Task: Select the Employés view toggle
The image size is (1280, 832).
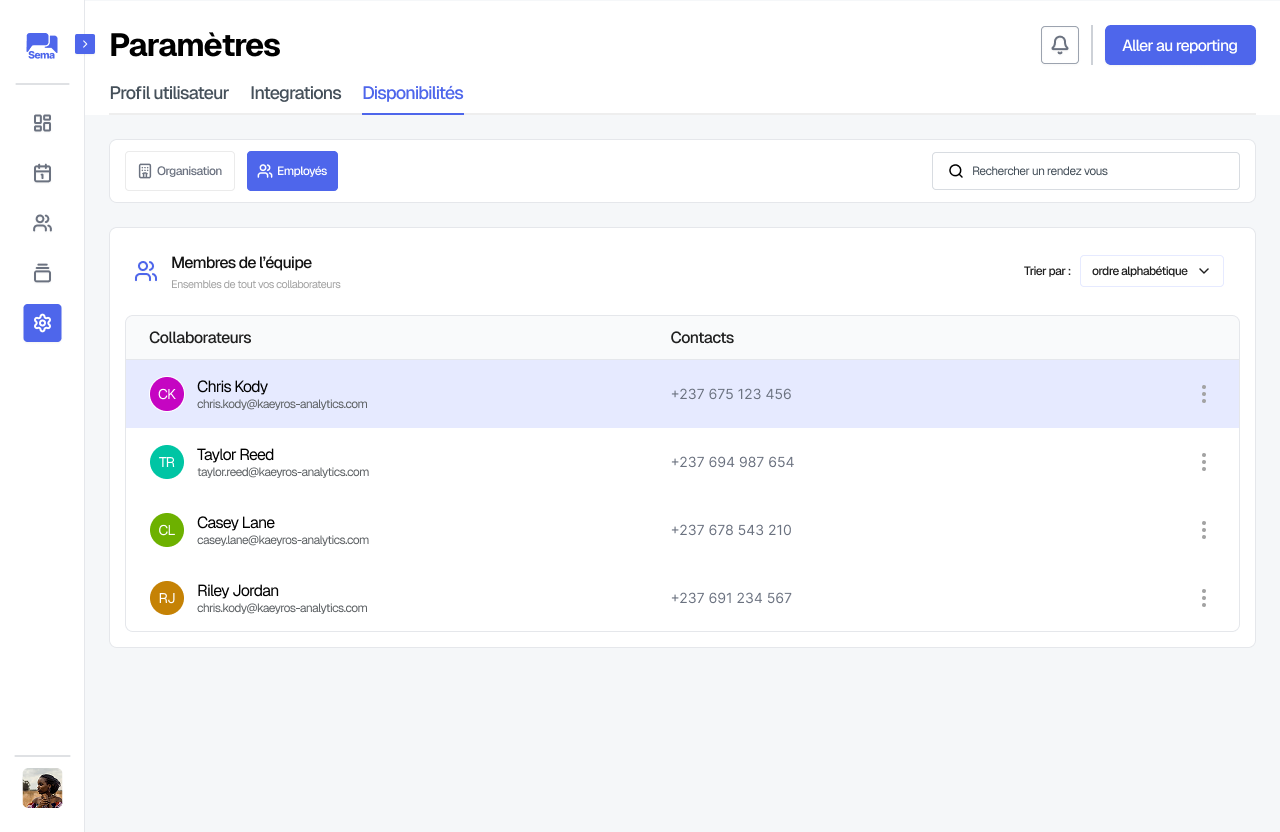Action: tap(292, 171)
